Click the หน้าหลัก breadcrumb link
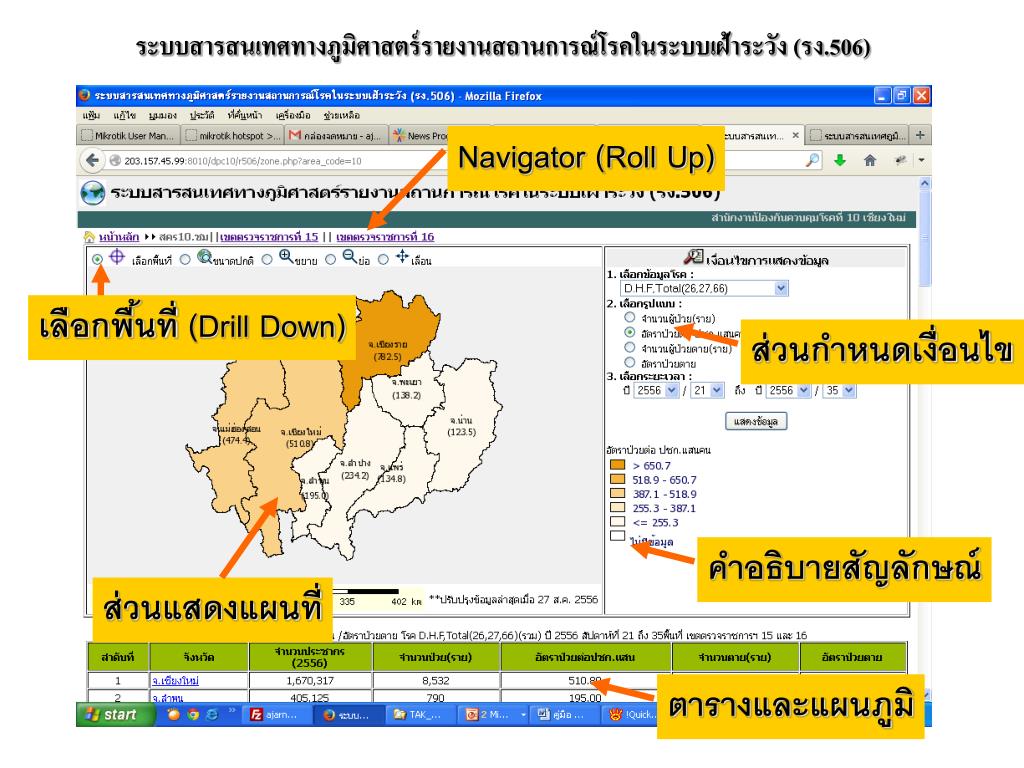This screenshot has width=1024, height=768. pos(119,236)
